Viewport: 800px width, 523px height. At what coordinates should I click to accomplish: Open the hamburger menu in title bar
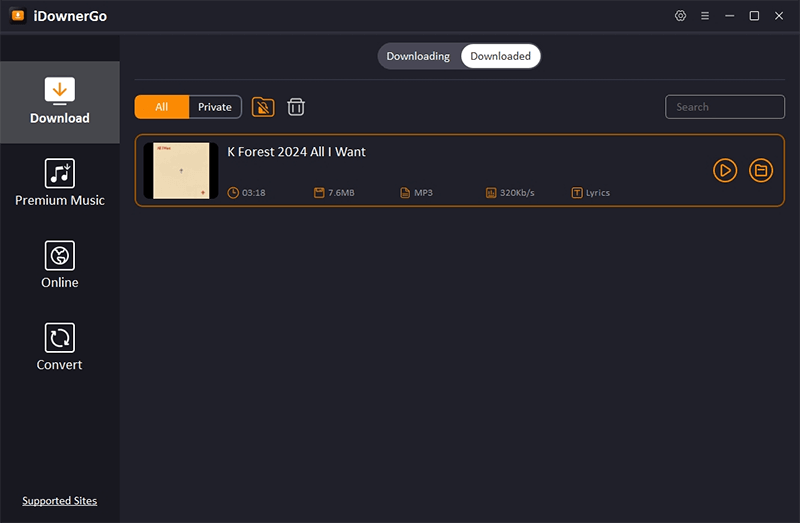click(705, 16)
